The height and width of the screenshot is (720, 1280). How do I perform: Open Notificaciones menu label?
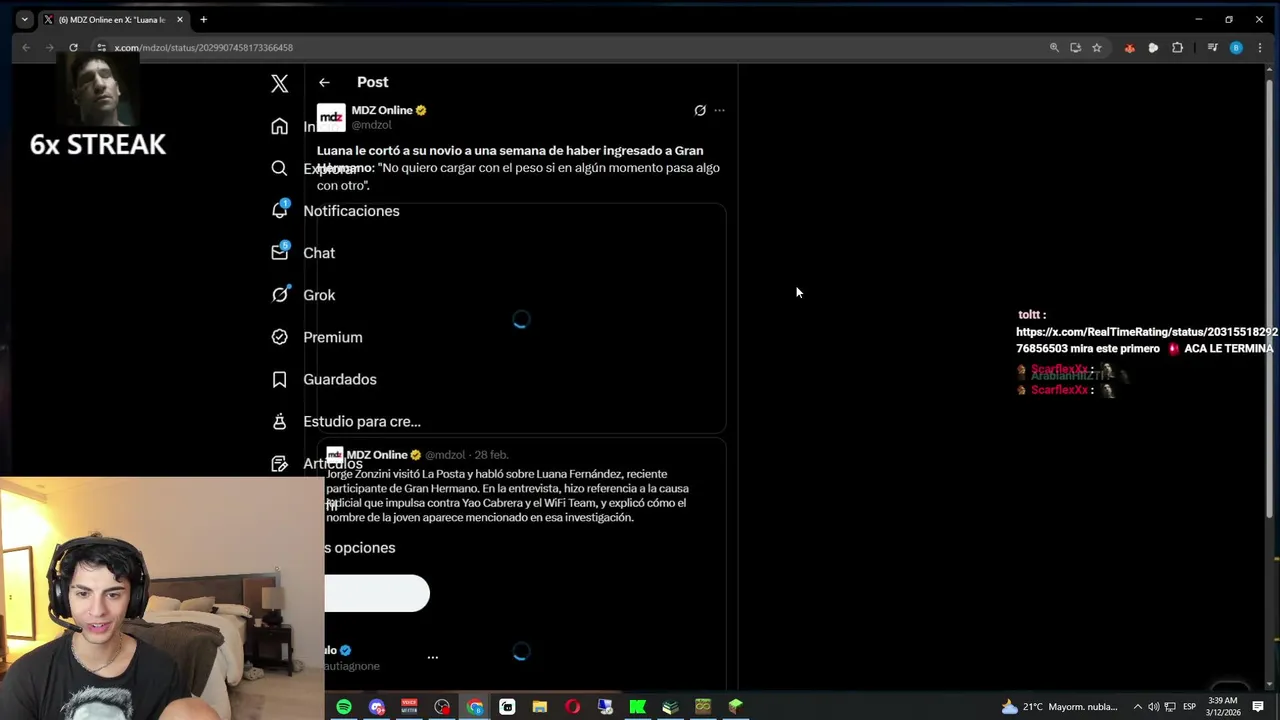(351, 211)
